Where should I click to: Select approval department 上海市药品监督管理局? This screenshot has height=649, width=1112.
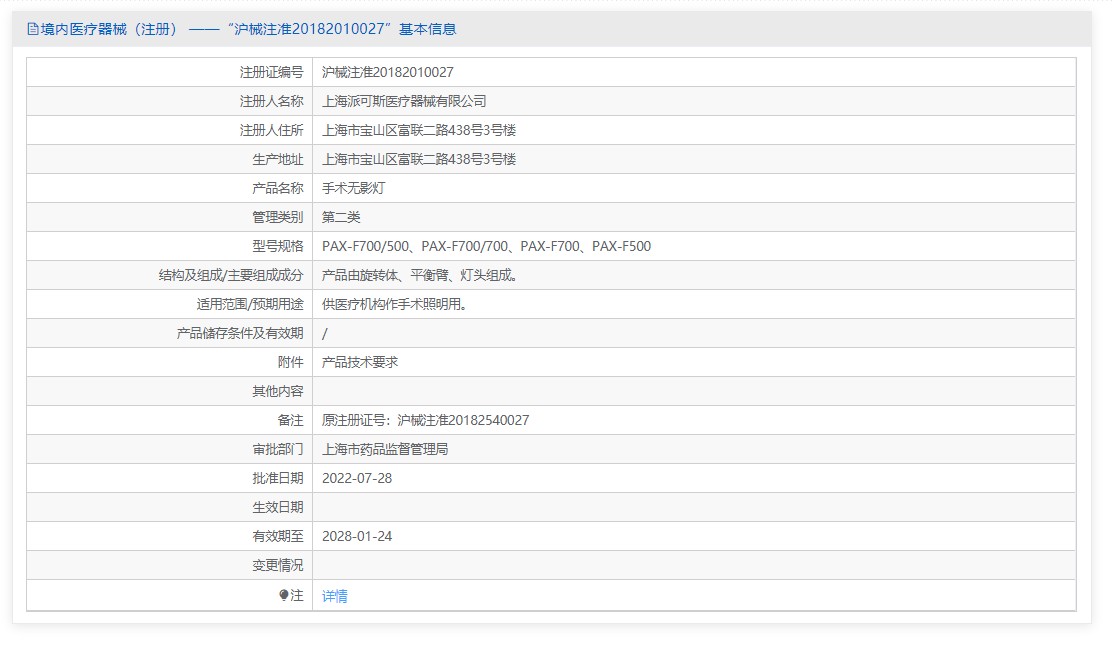(x=385, y=450)
